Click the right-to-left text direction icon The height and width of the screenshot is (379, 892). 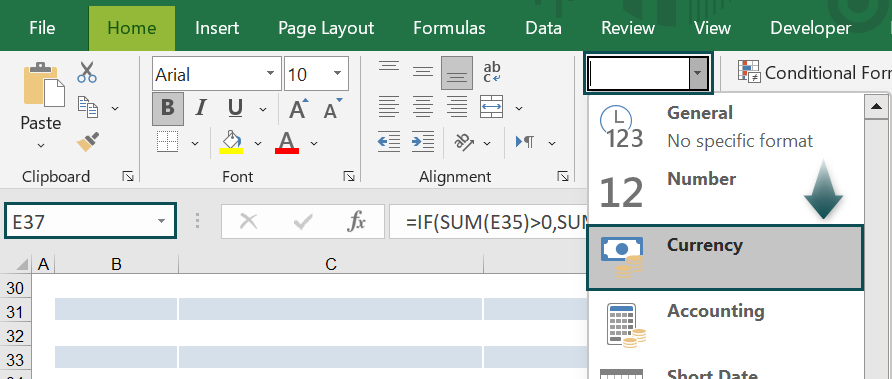[x=525, y=142]
